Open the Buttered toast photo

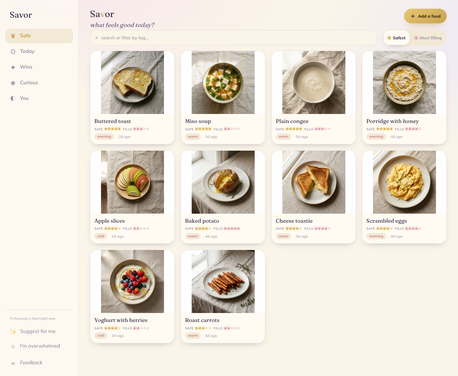tap(132, 82)
